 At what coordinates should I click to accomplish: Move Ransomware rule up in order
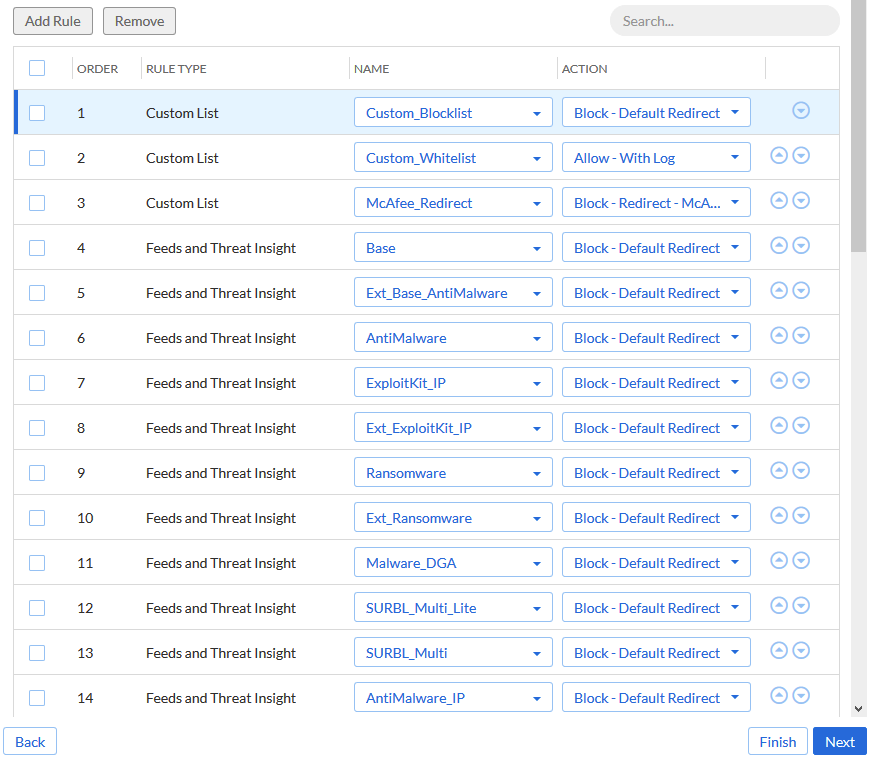point(779,471)
